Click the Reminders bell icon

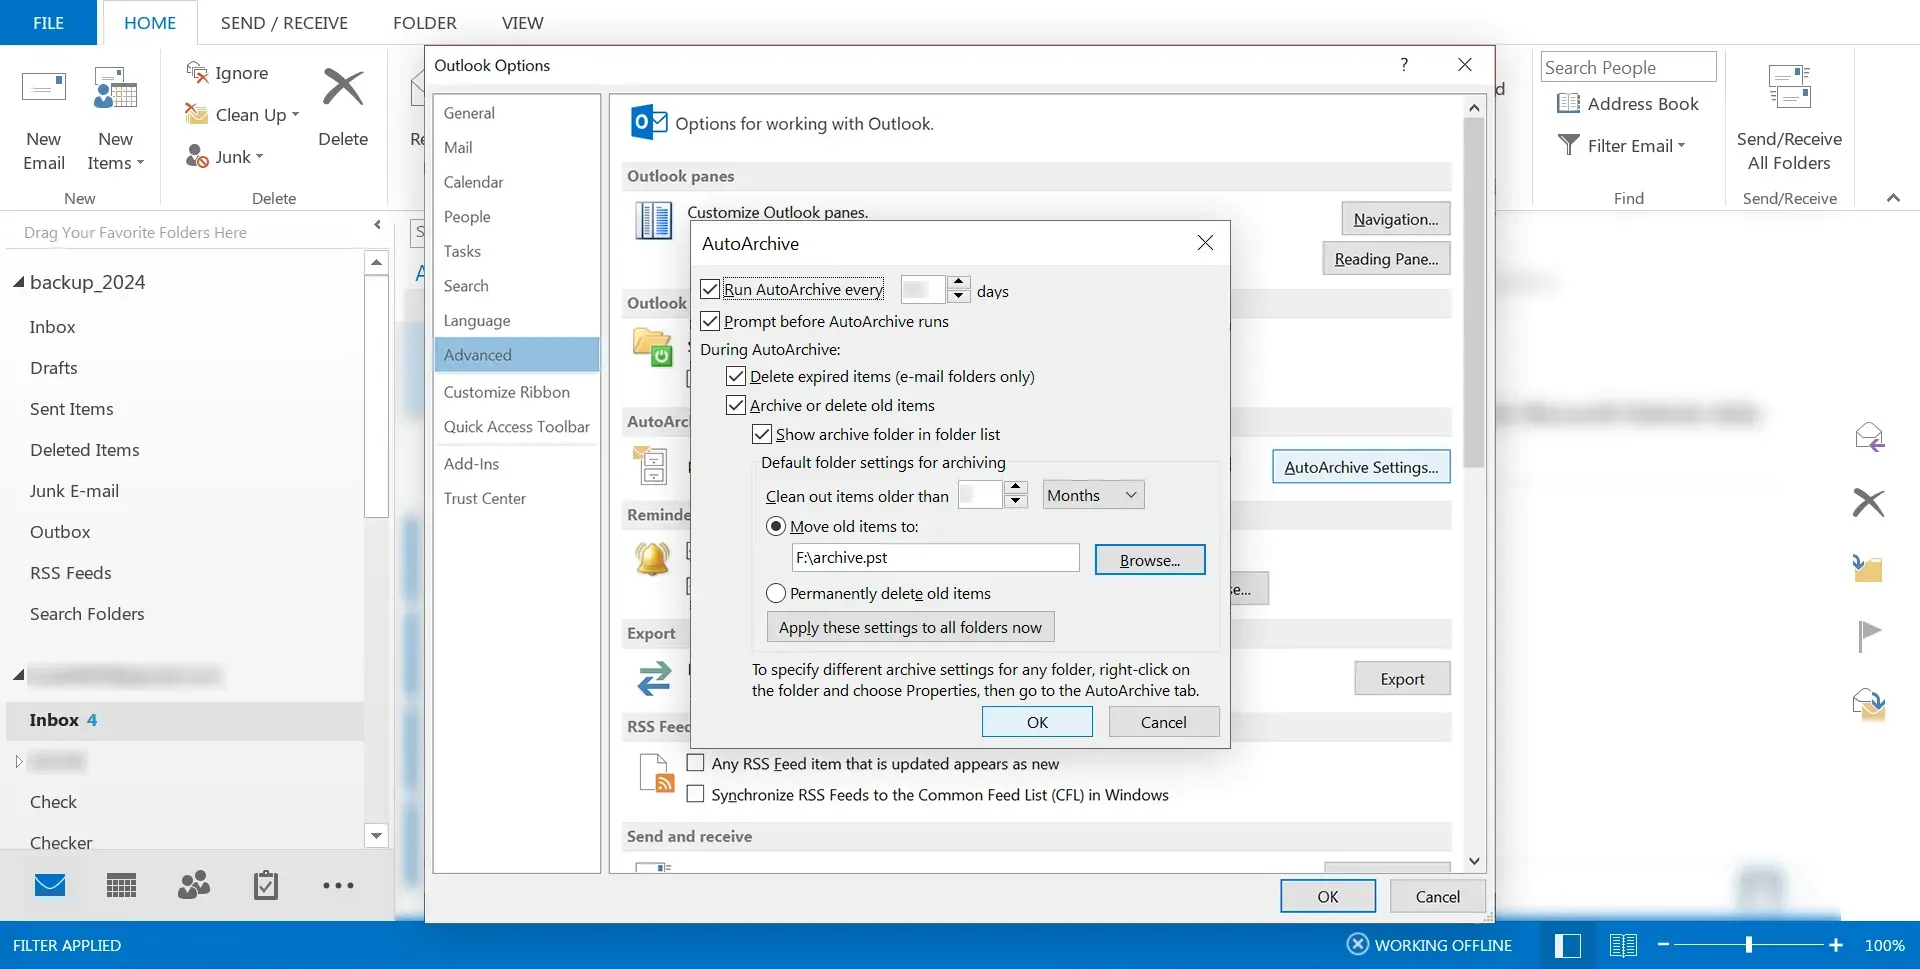(x=653, y=558)
